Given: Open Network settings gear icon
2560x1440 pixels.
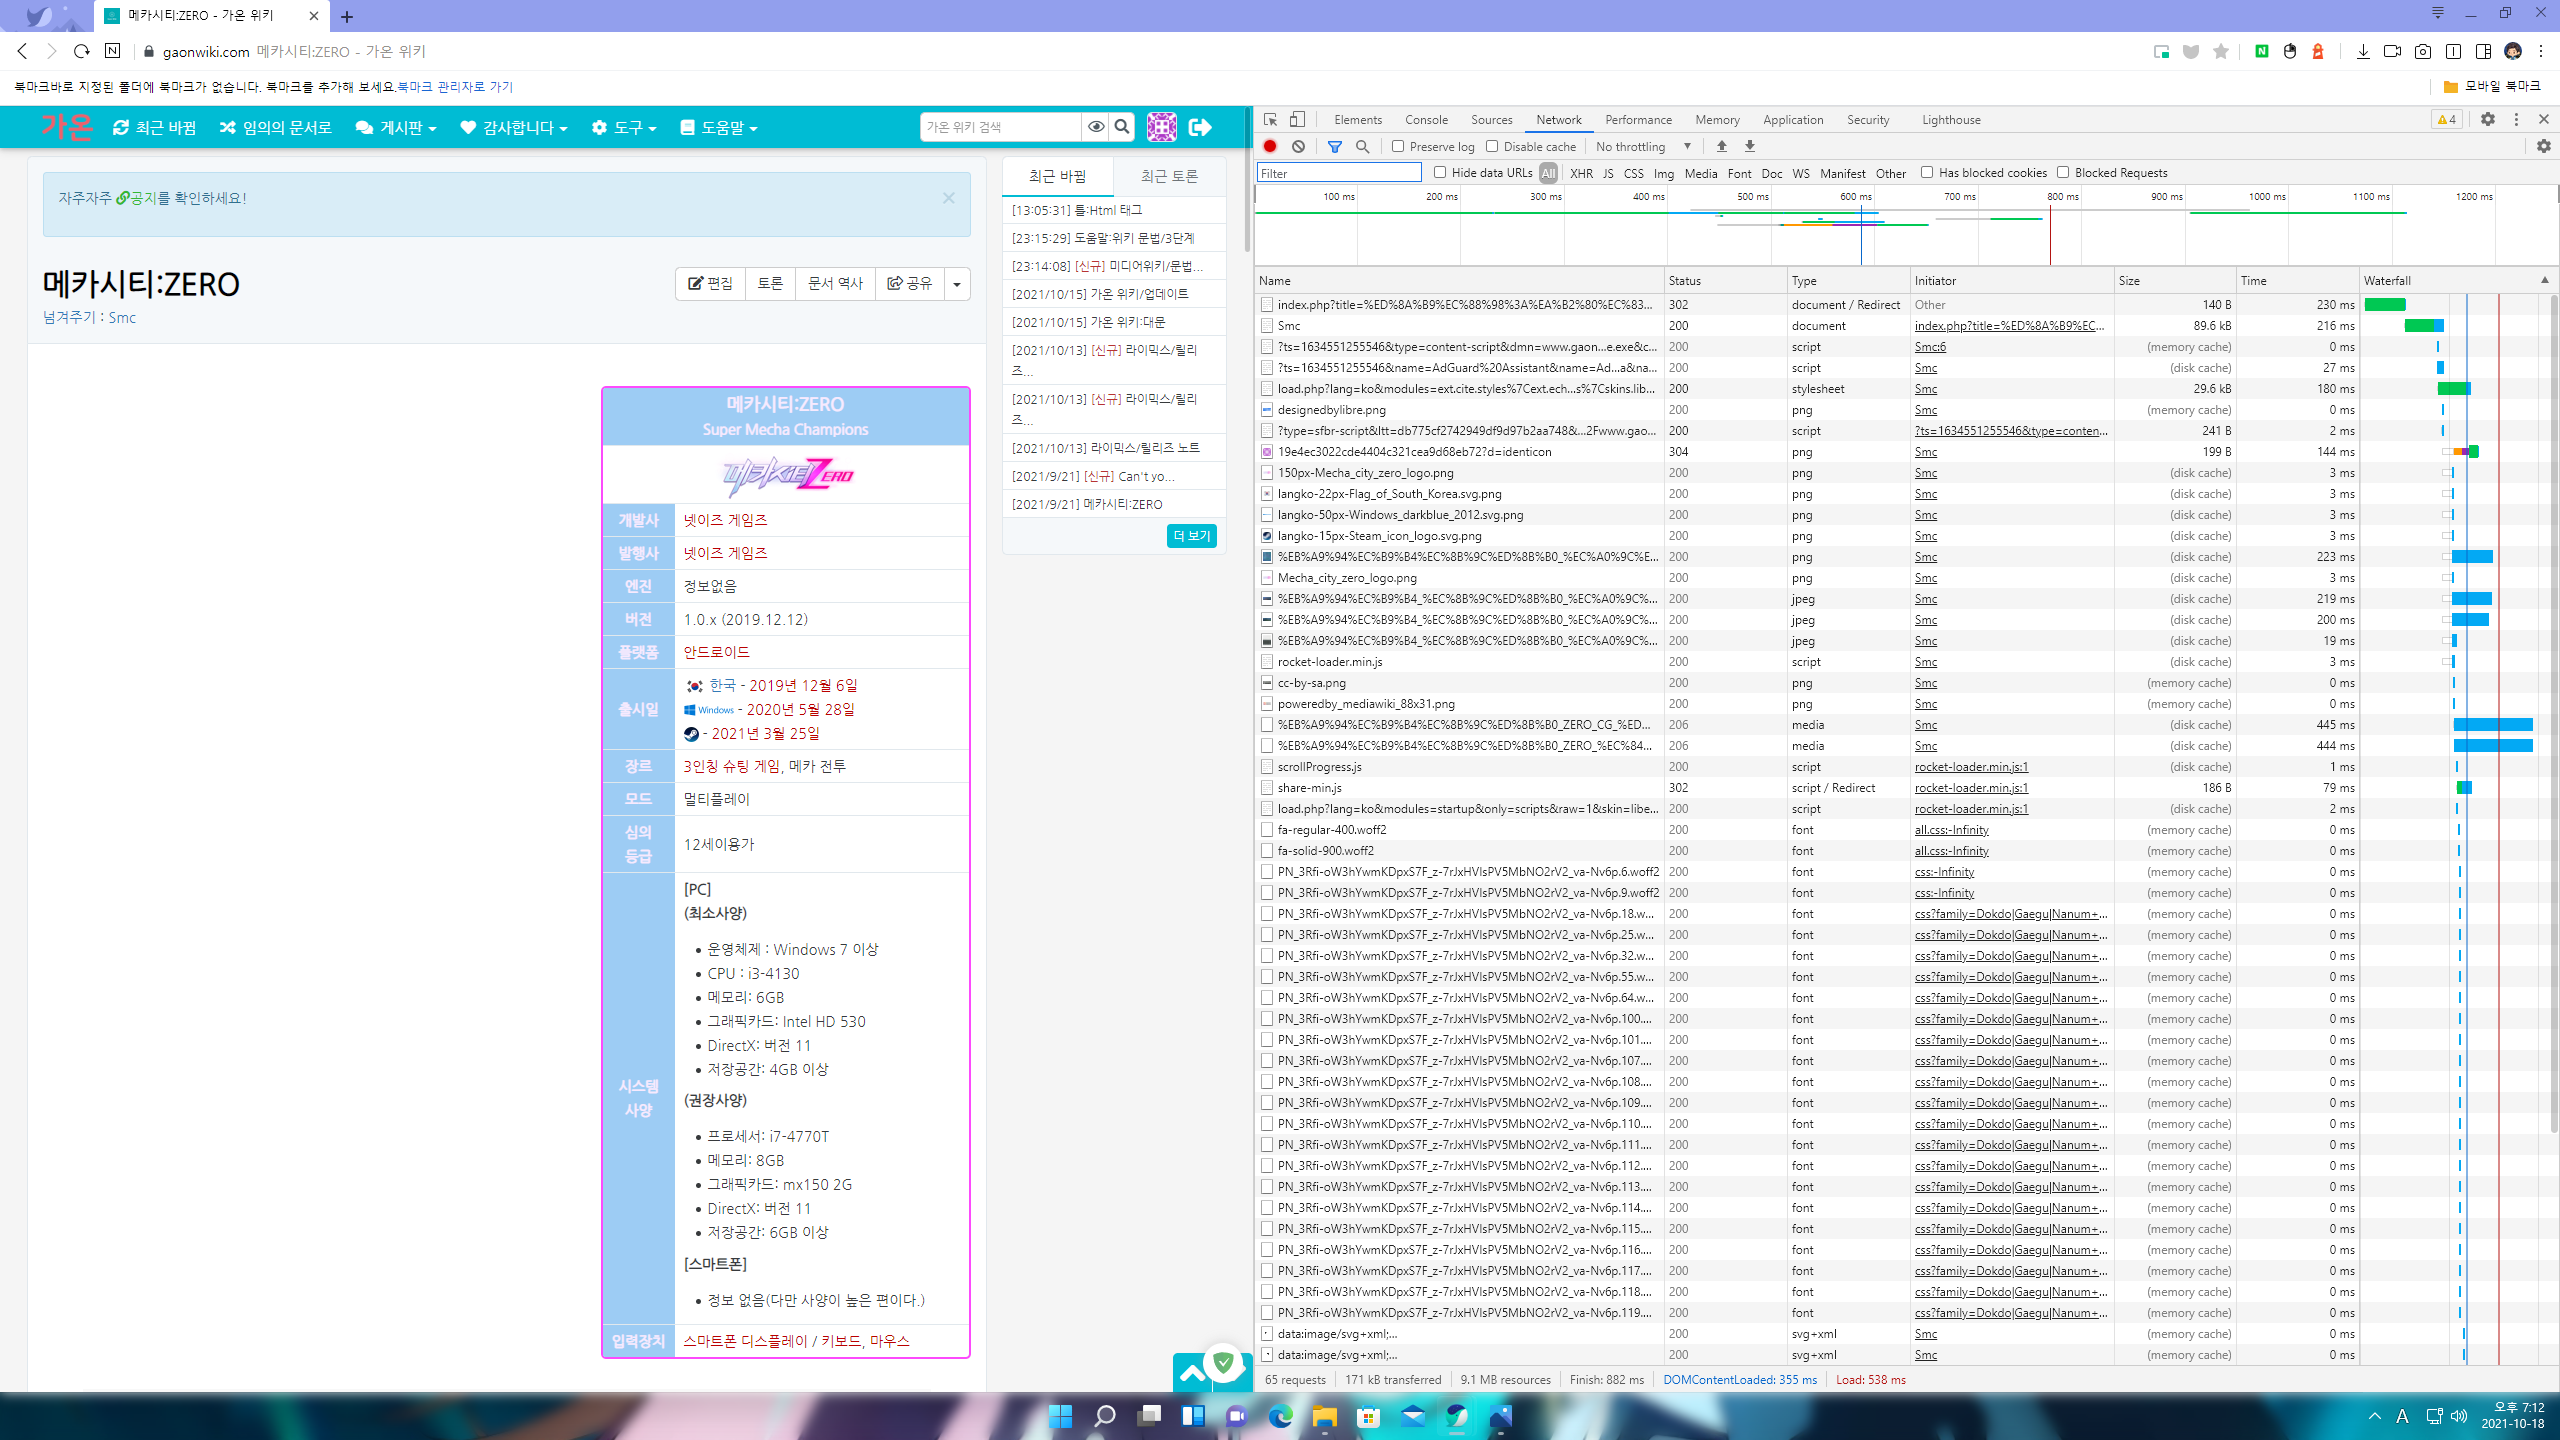Looking at the screenshot, I should [2544, 146].
